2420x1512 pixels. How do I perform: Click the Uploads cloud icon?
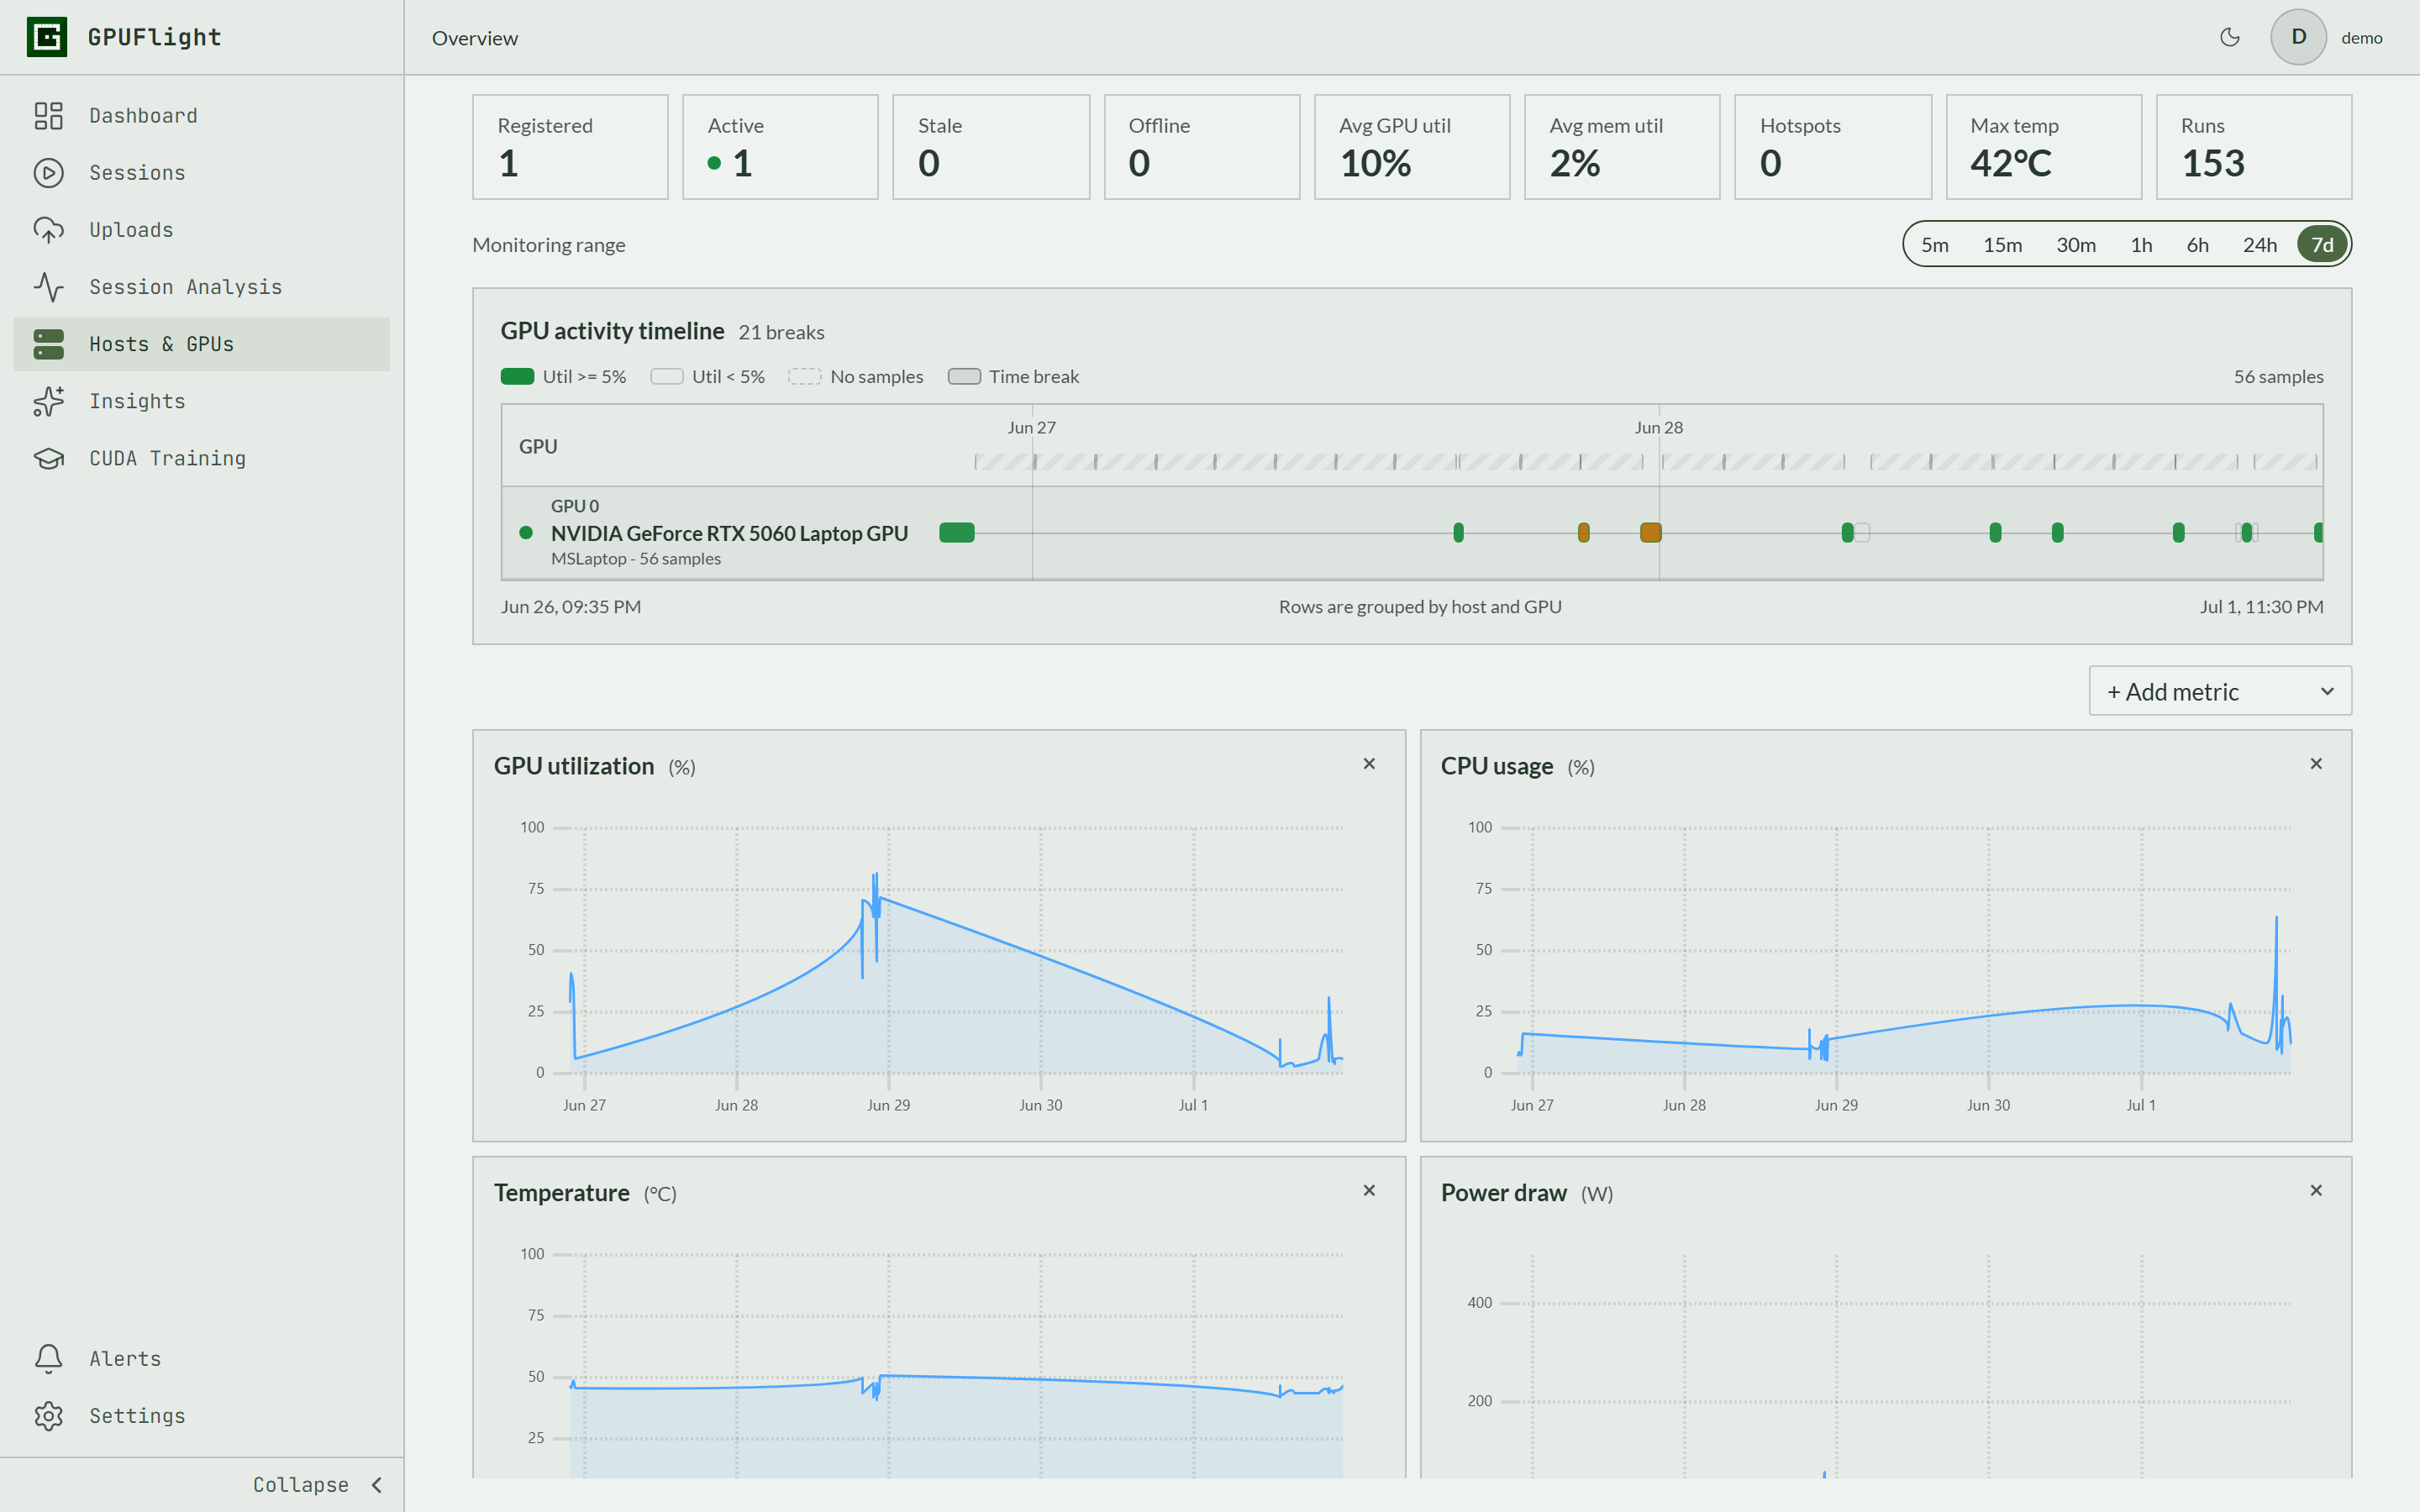click(x=48, y=230)
